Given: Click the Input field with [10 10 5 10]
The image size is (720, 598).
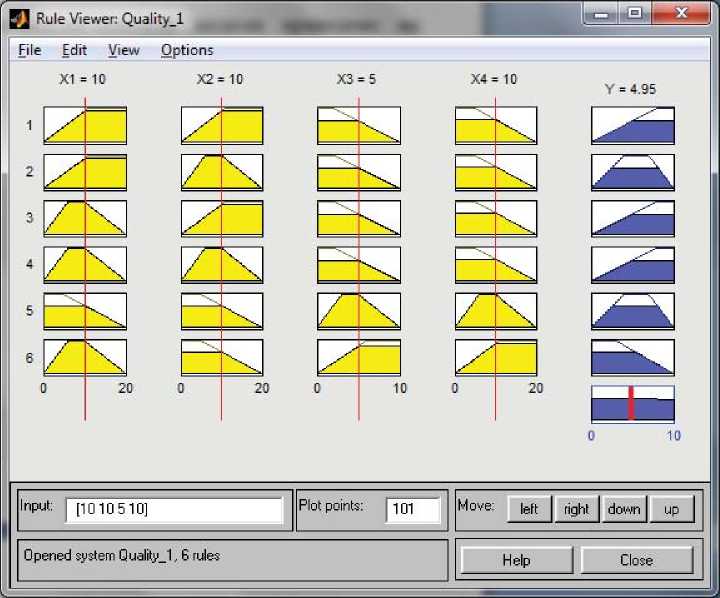Looking at the screenshot, I should [x=174, y=510].
